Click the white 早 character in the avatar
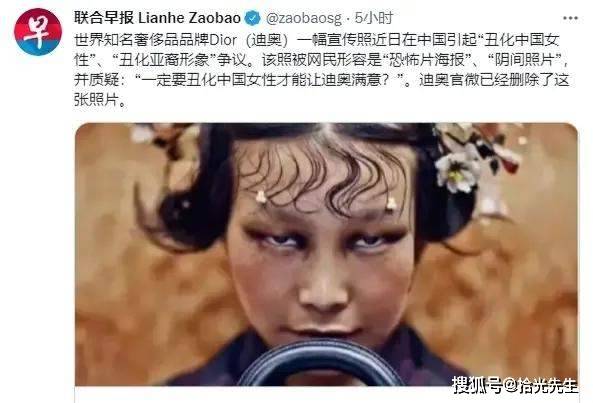The width and height of the screenshot is (593, 403). pyautogui.click(x=37, y=33)
